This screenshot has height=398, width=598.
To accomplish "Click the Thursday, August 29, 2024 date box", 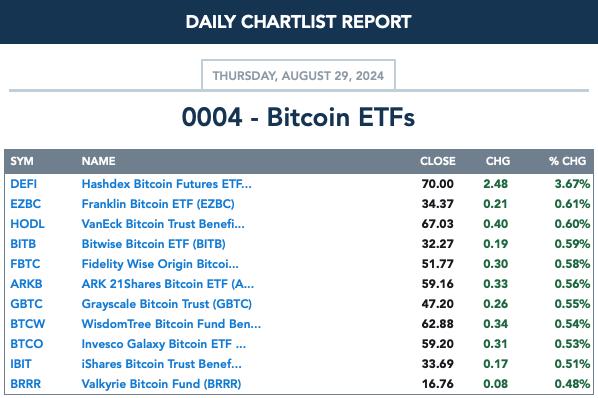I will pos(298,75).
